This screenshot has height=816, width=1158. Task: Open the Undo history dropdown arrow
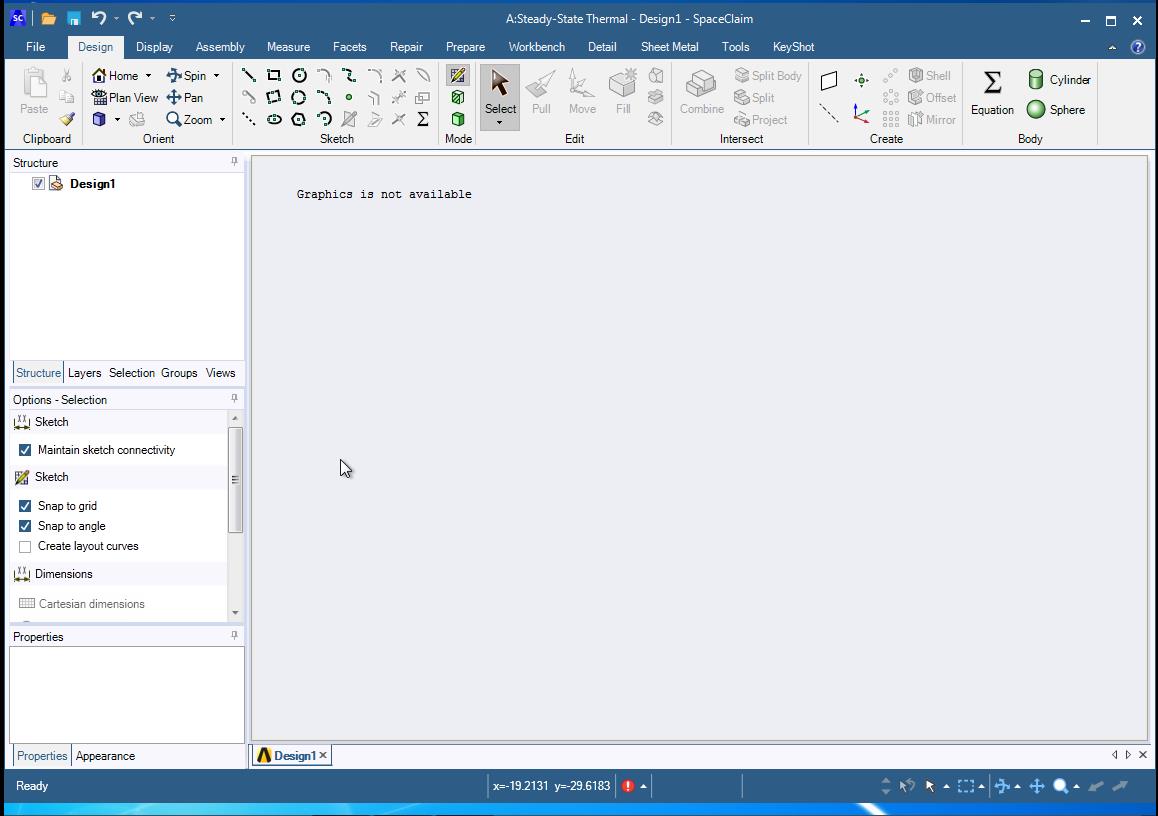point(116,18)
